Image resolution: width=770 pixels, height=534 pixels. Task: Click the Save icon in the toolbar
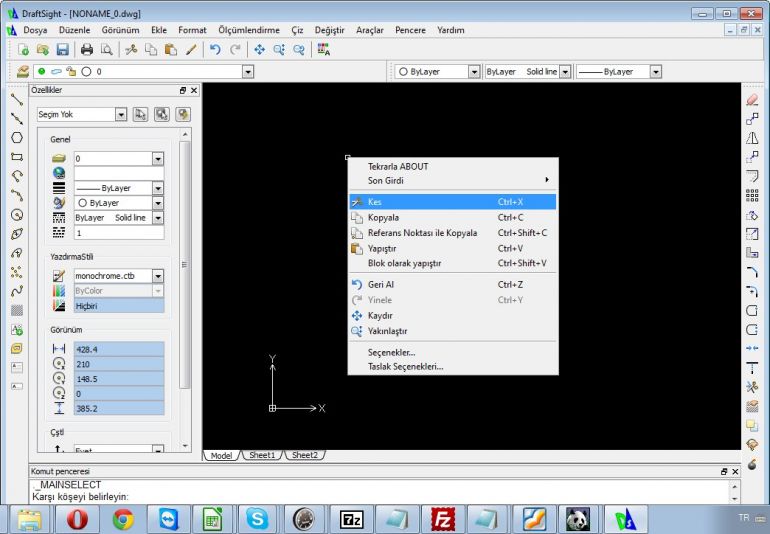(x=62, y=49)
